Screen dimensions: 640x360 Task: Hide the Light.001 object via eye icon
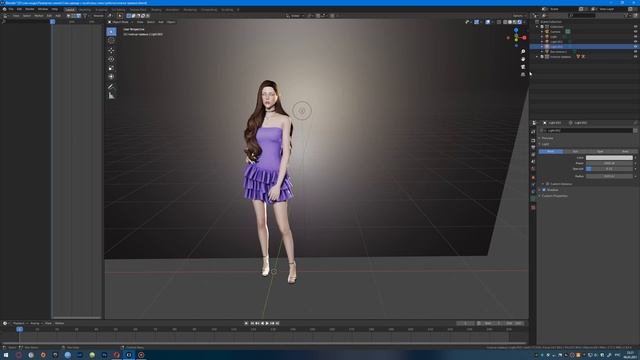[x=635, y=42]
